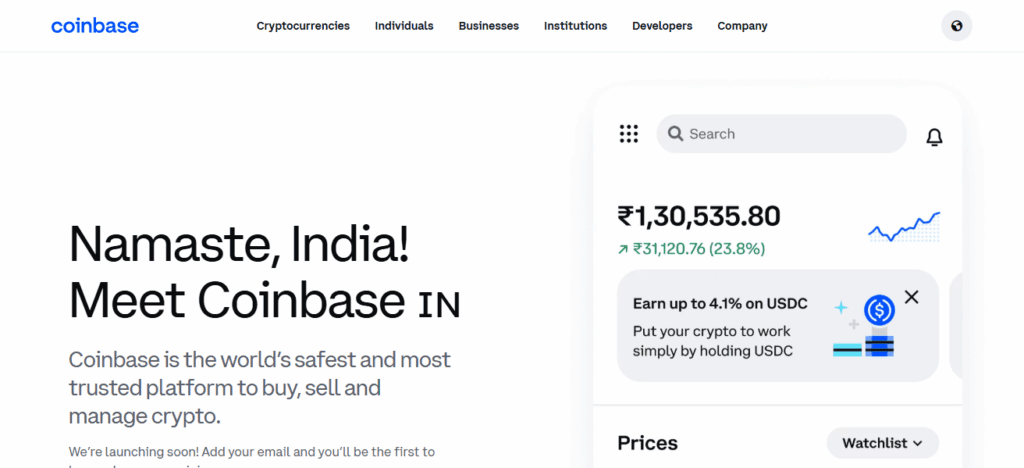
Task: Click the portfolio balance ₹1,30,535.80
Action: tap(698, 216)
